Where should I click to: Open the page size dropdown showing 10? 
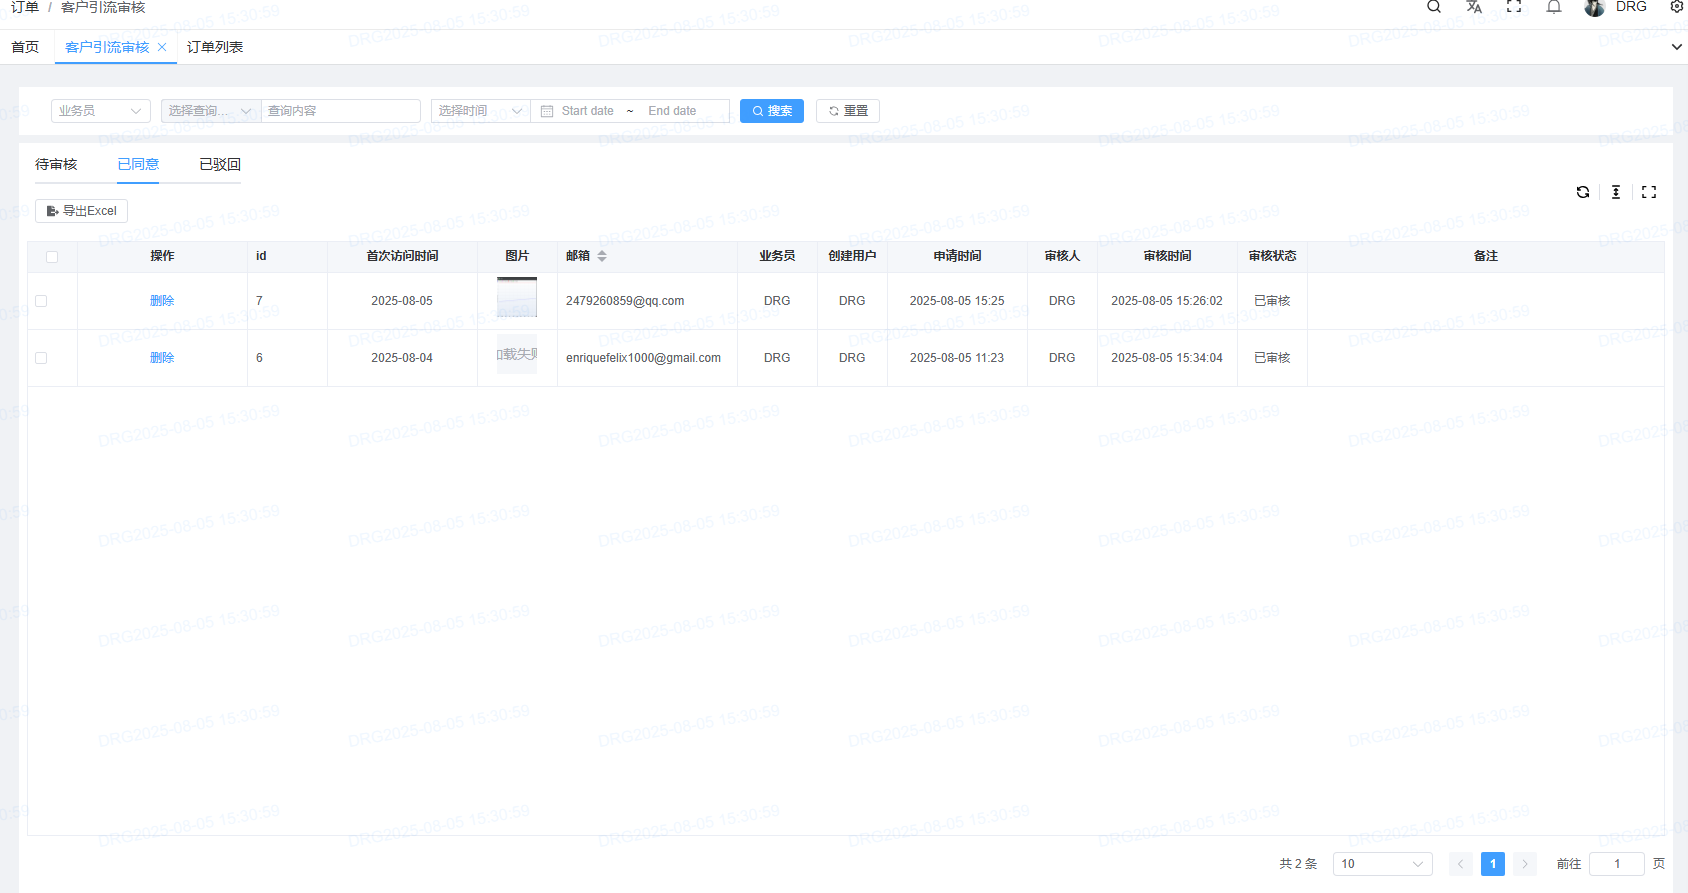[x=1382, y=864]
